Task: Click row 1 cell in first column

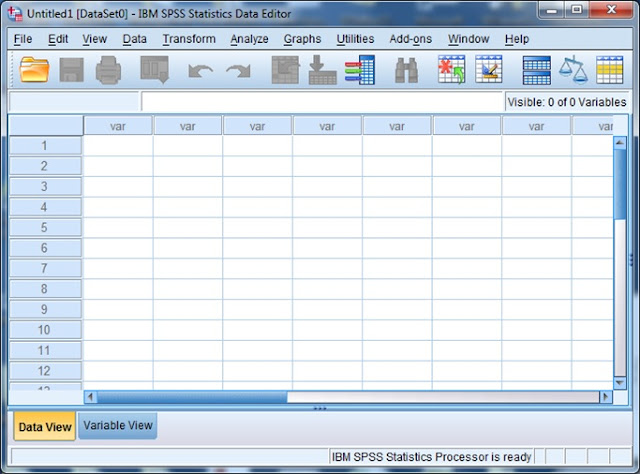Action: [x=118, y=146]
